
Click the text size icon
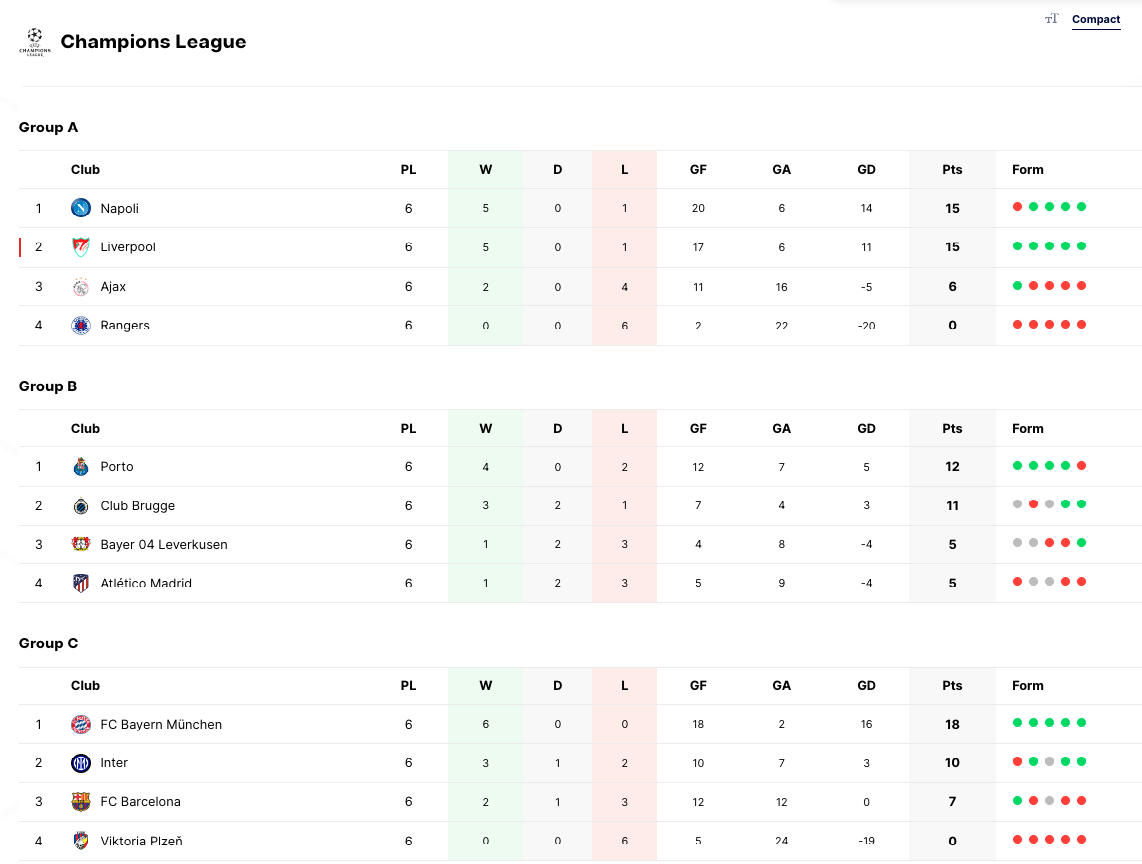pos(1051,19)
